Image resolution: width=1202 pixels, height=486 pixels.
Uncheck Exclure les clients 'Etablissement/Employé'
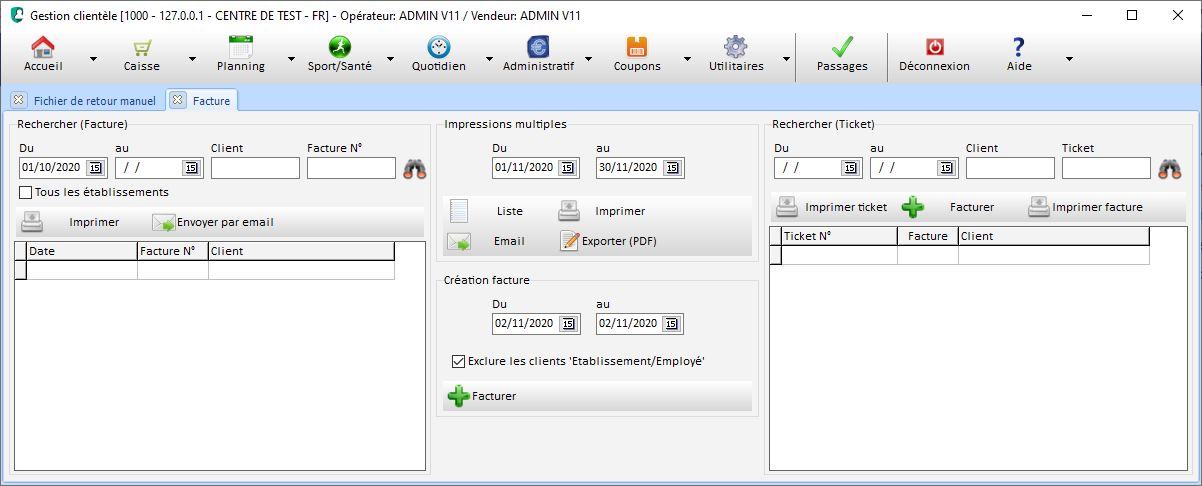459,361
